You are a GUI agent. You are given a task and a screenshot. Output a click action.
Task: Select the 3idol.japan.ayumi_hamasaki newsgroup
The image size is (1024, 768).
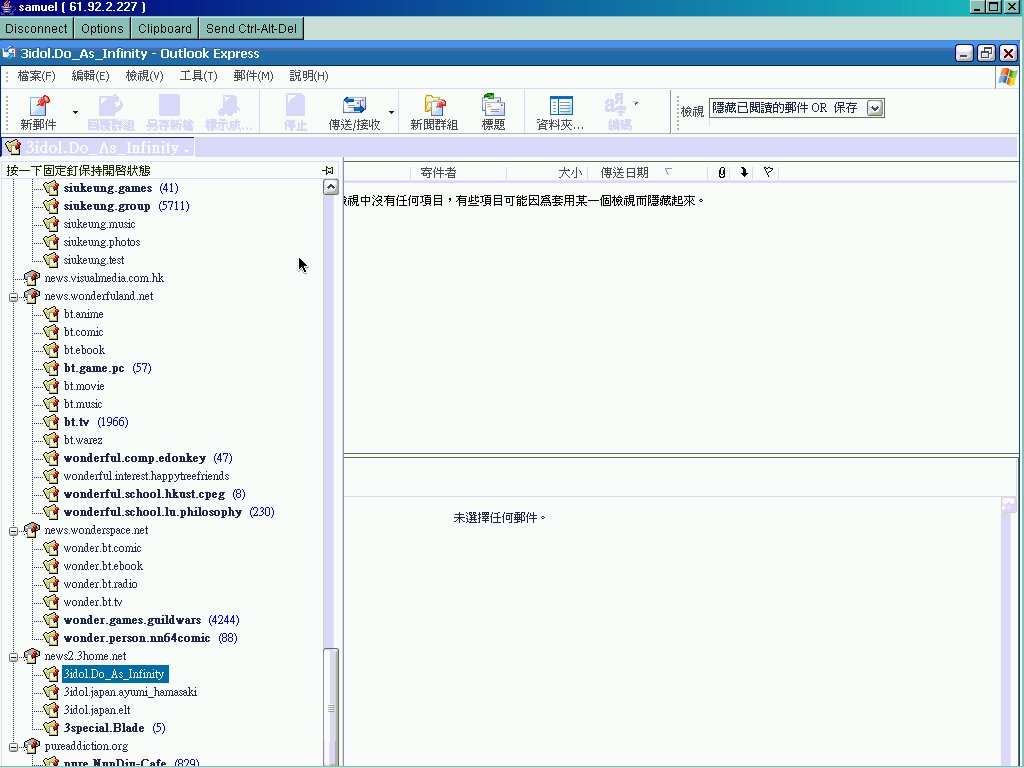click(x=130, y=692)
